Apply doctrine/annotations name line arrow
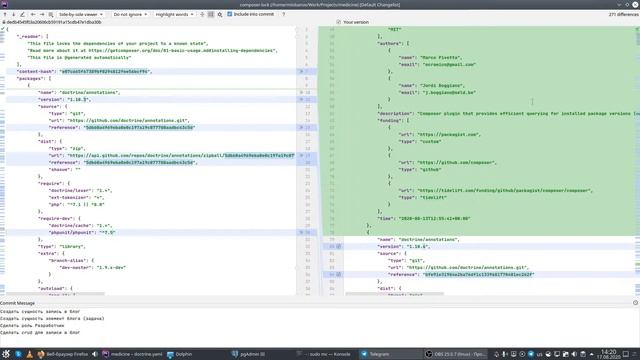The image size is (640, 360). click(x=302, y=92)
